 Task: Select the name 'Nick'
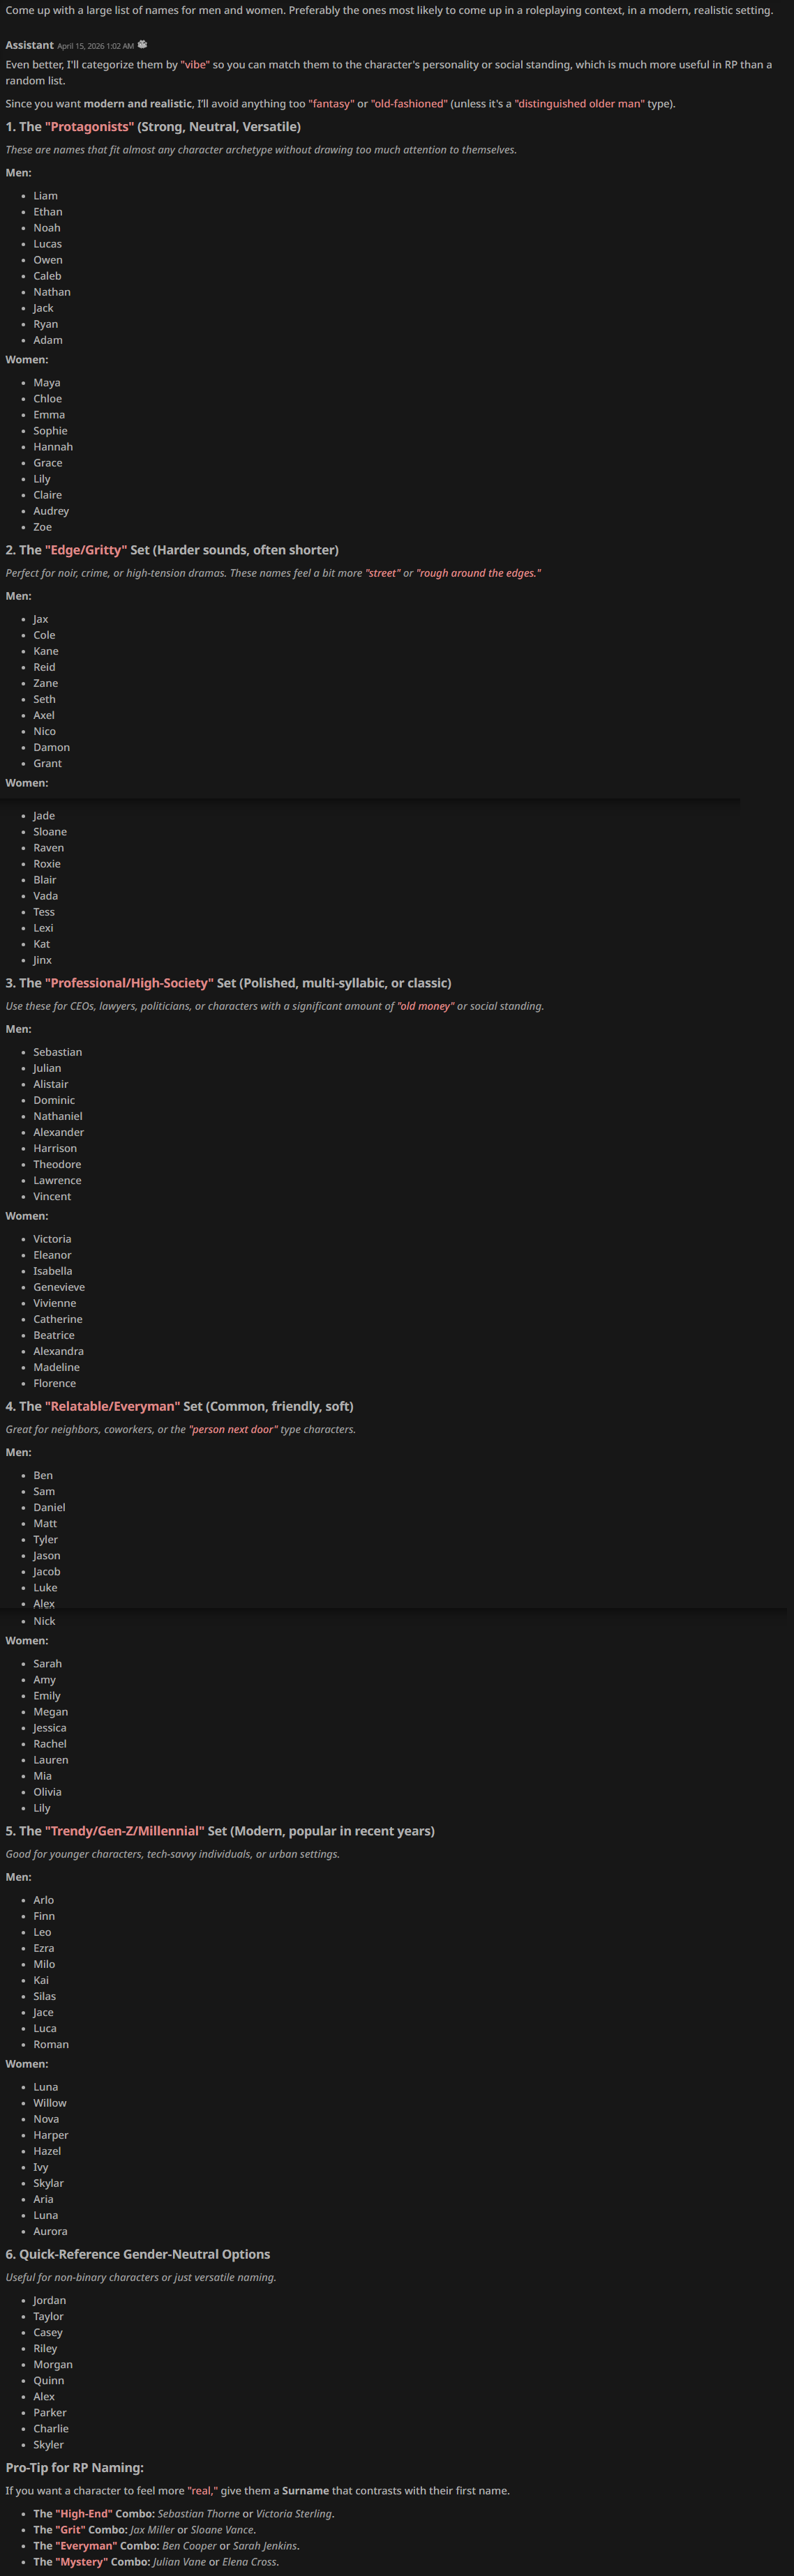(x=44, y=1621)
